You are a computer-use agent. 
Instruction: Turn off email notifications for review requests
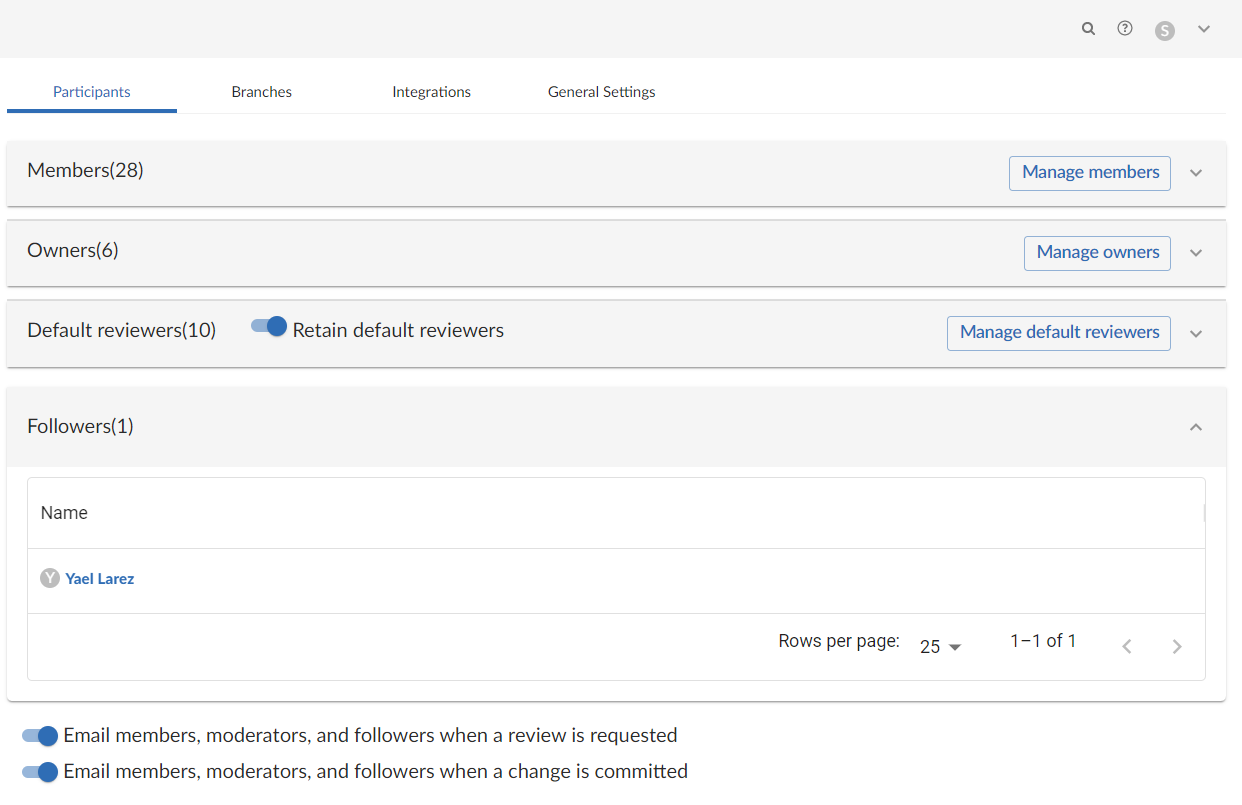[38, 735]
